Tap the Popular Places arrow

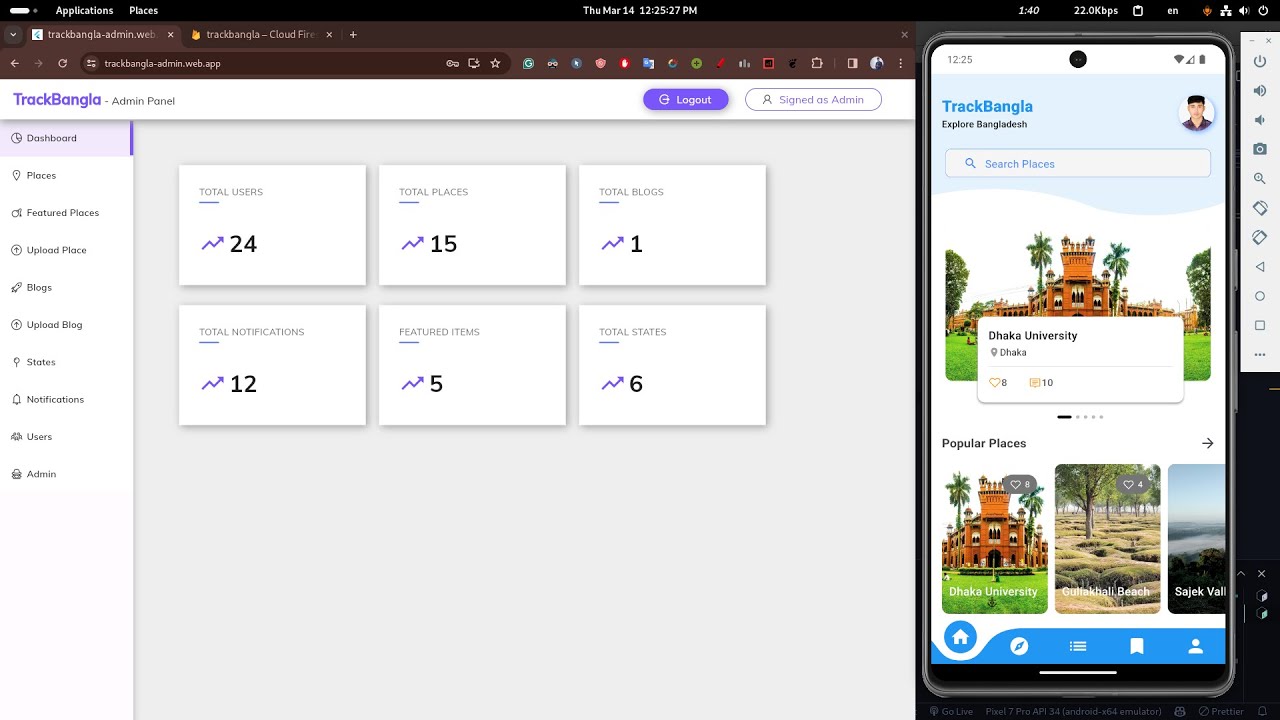click(x=1208, y=443)
